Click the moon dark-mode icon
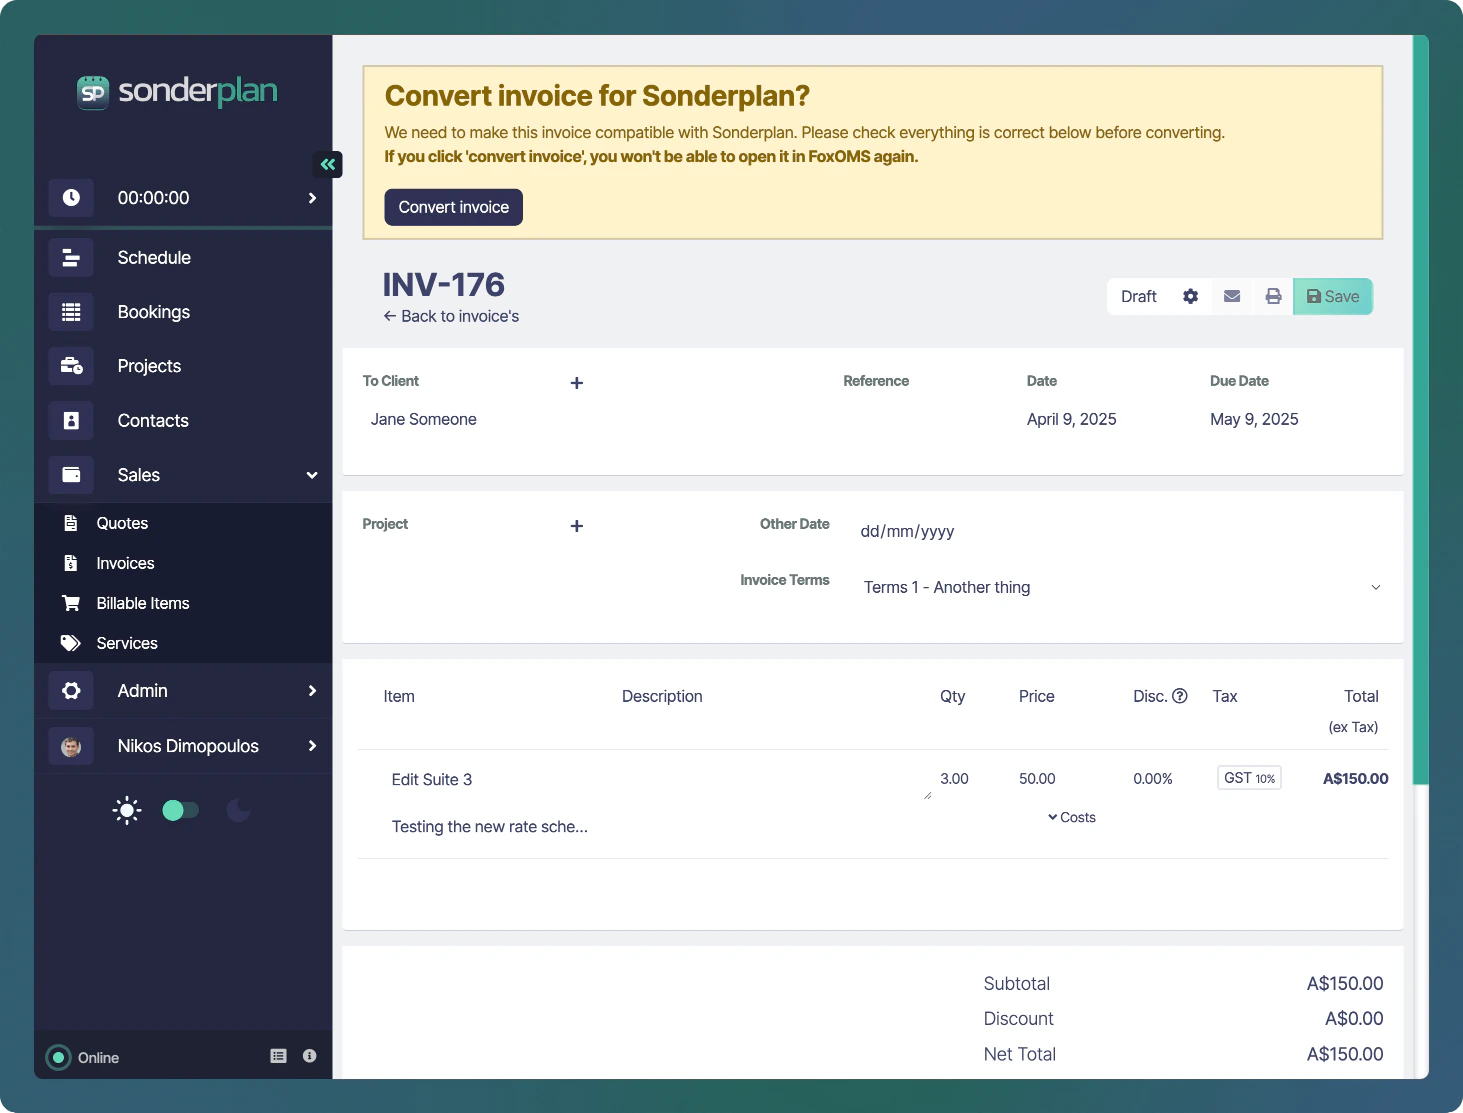This screenshot has width=1463, height=1113. tap(238, 810)
